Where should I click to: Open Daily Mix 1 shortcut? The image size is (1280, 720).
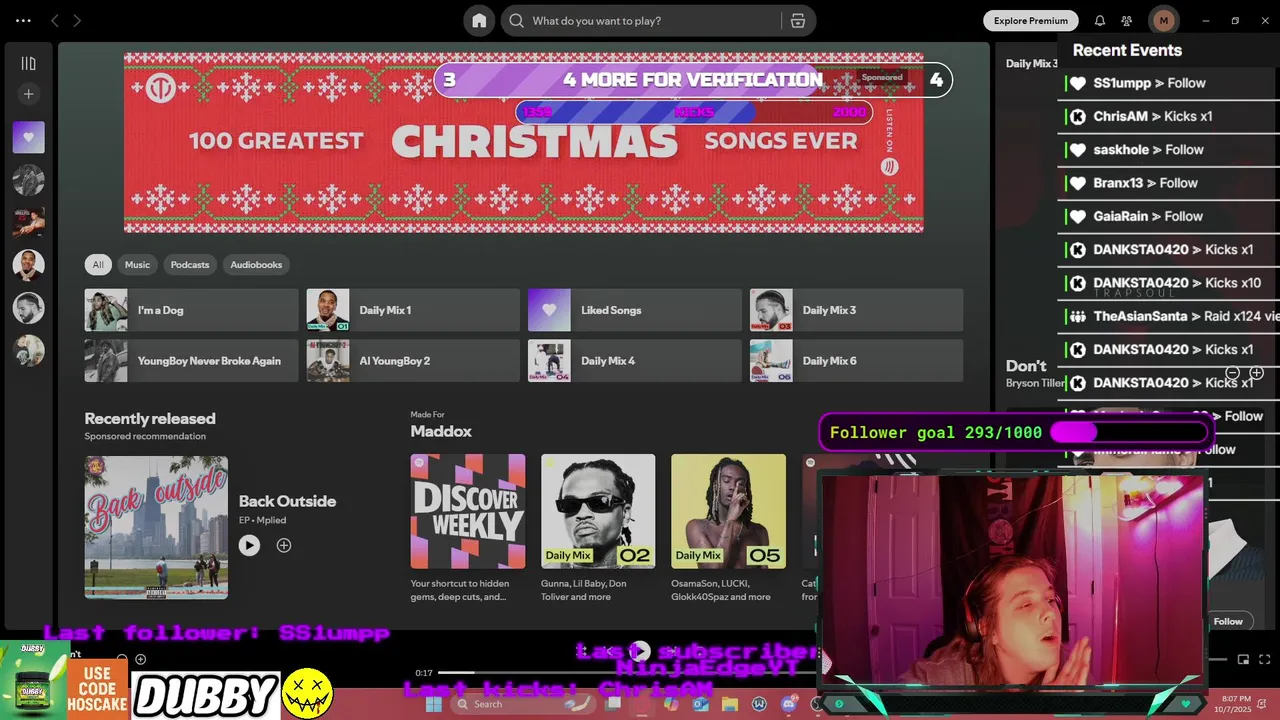click(x=413, y=310)
